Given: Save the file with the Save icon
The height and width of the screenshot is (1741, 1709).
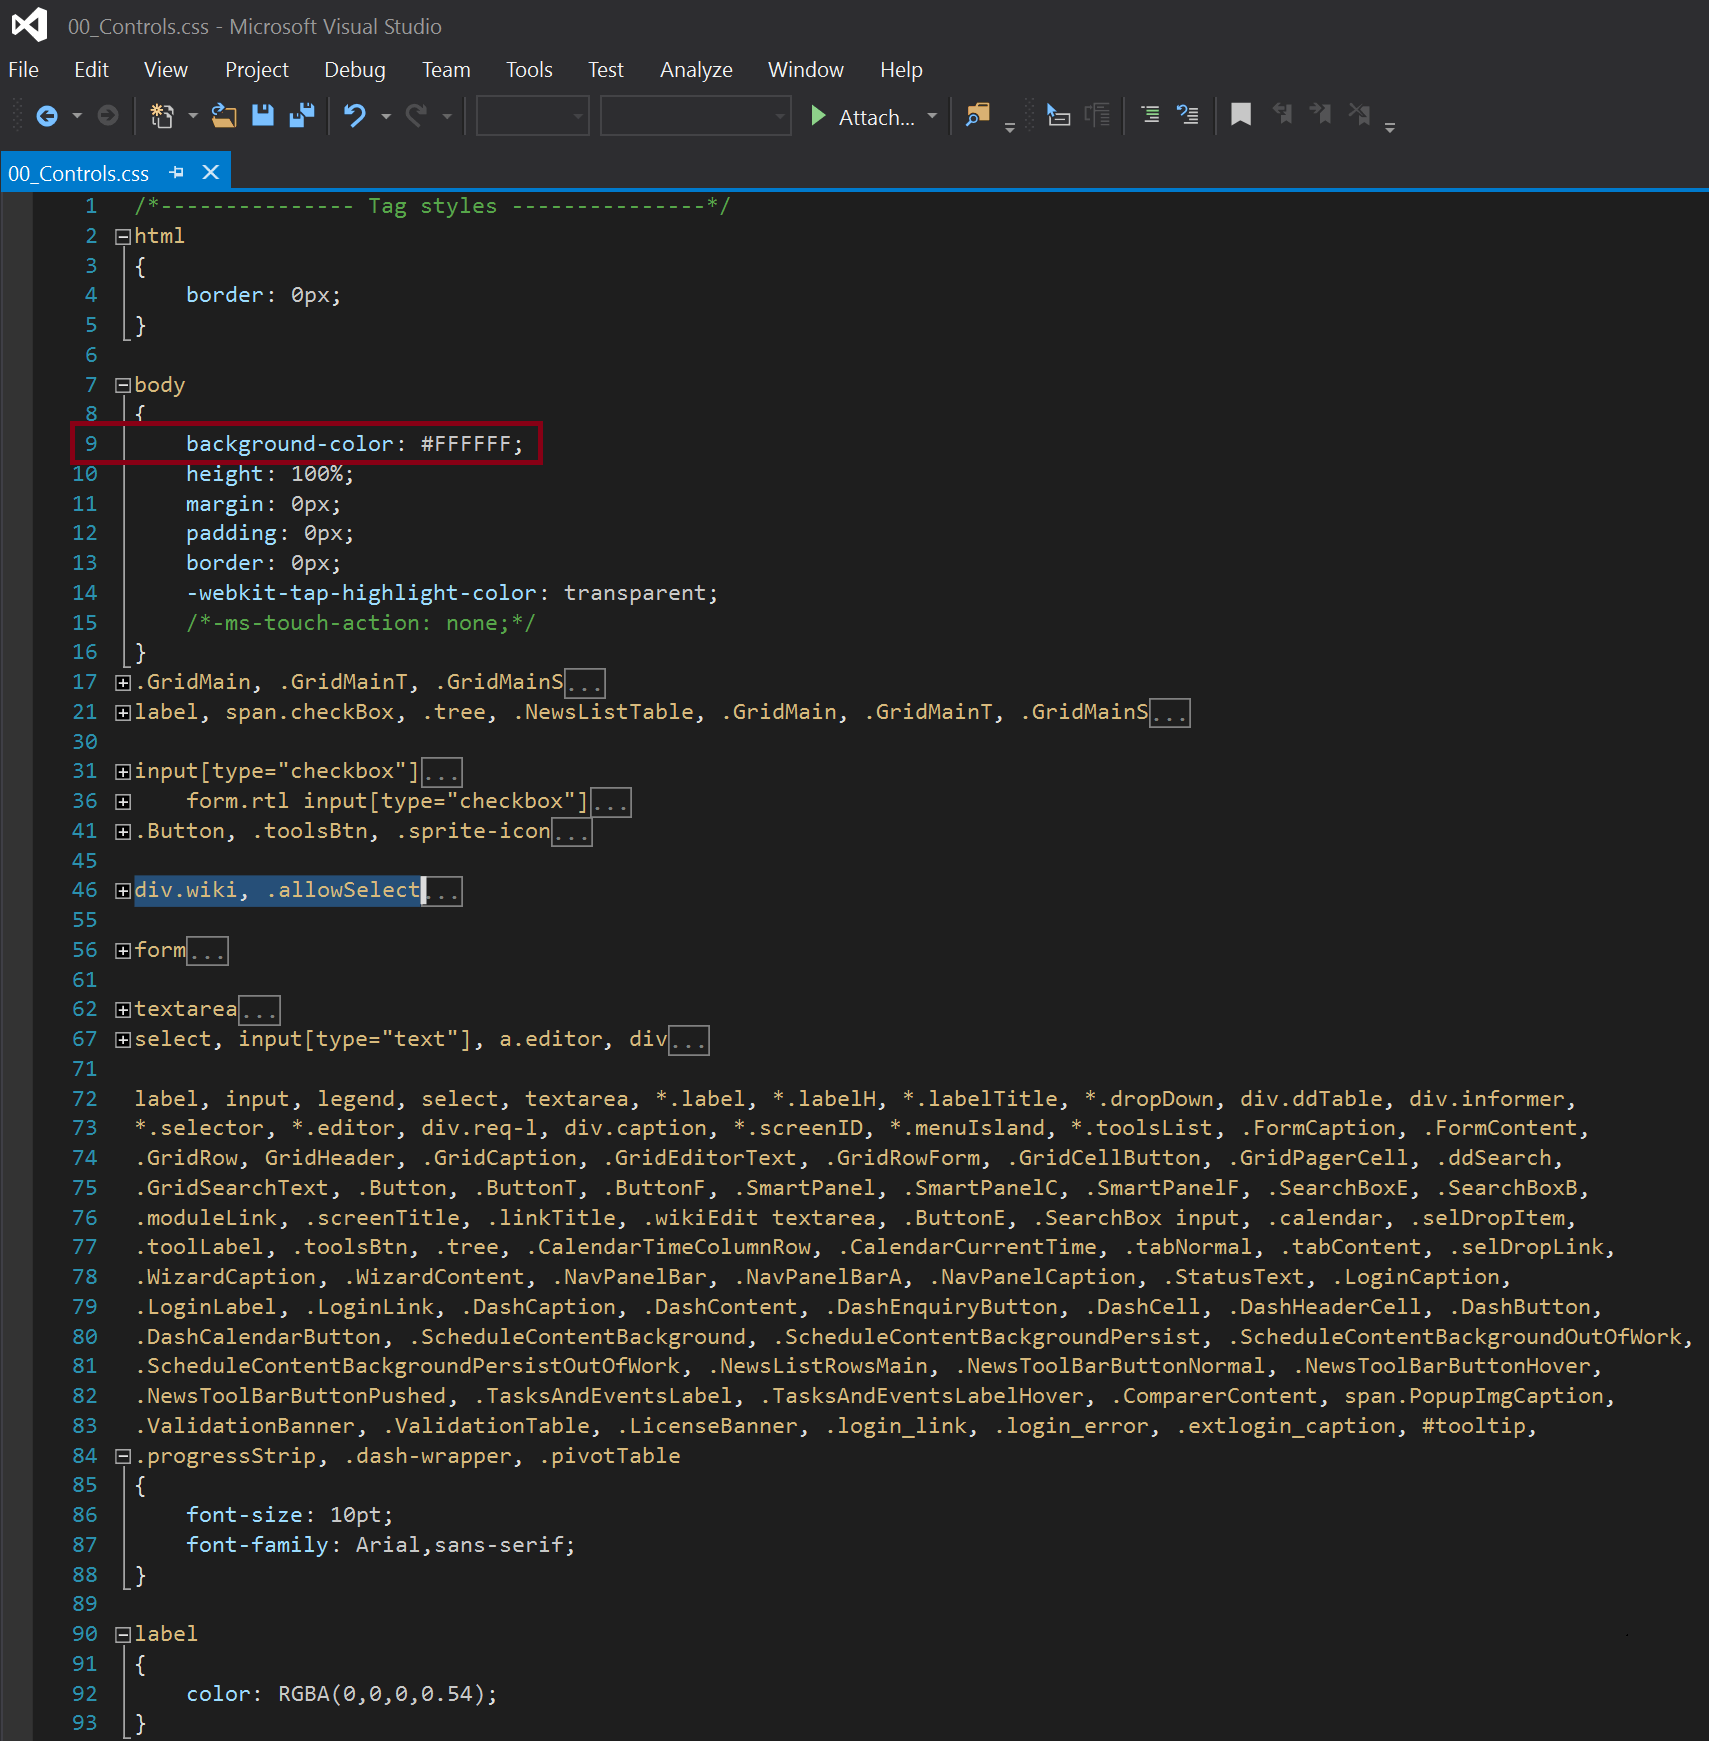Looking at the screenshot, I should (x=263, y=116).
